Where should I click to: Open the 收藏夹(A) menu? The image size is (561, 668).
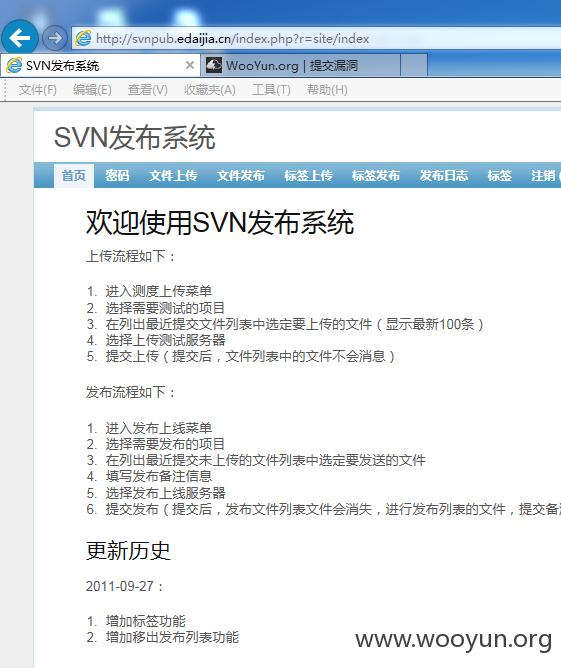(210, 90)
